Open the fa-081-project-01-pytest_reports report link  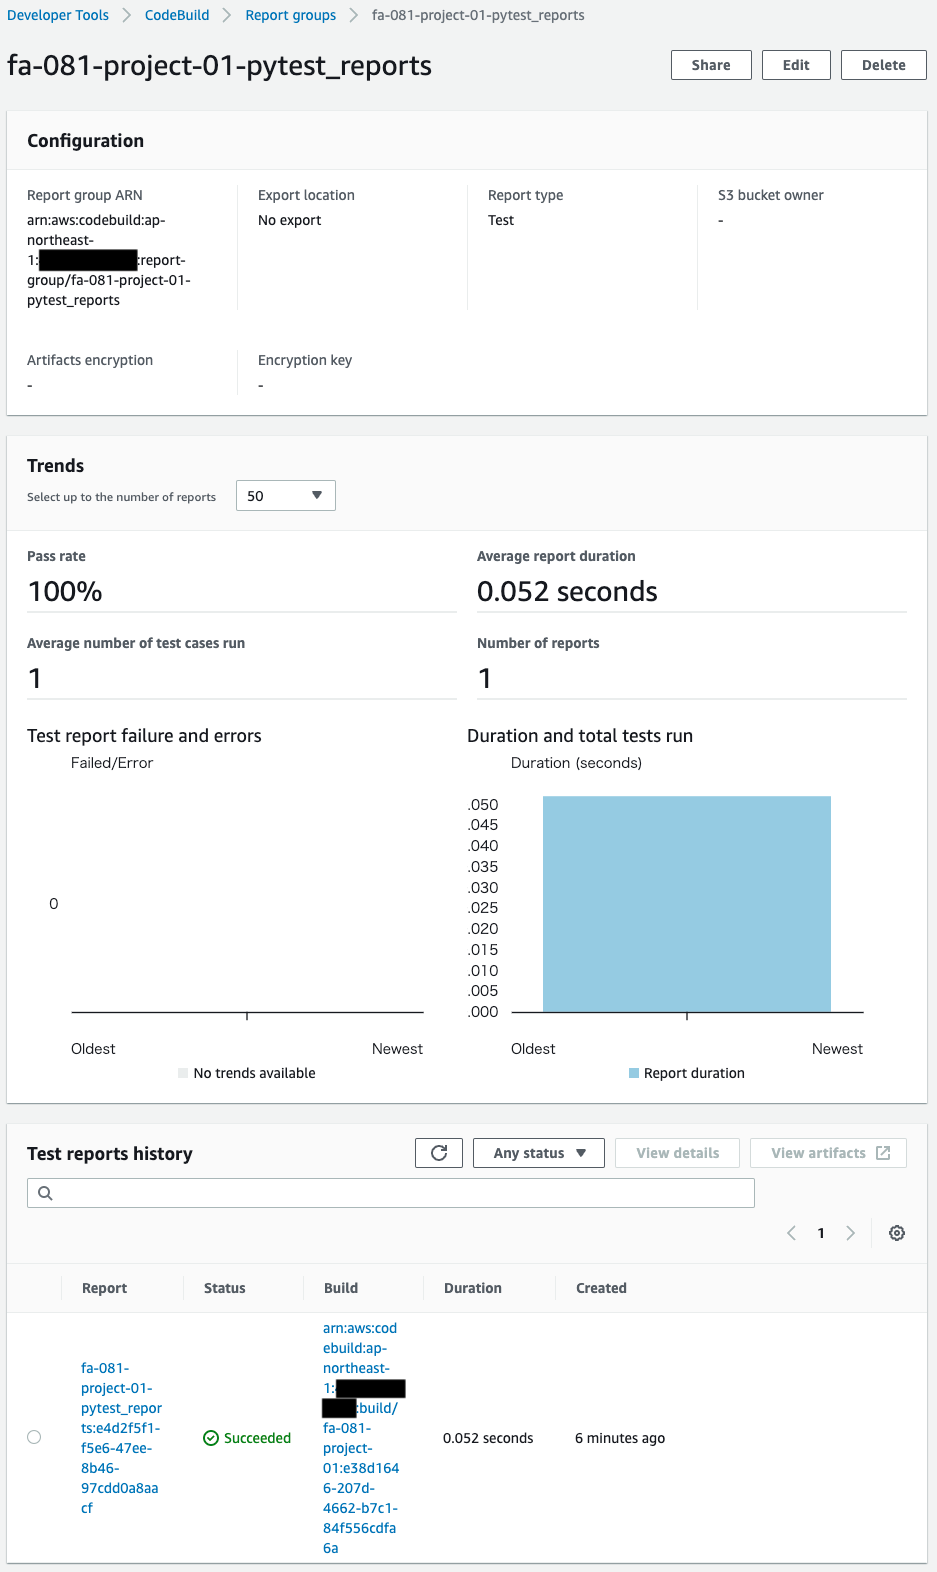point(120,1438)
